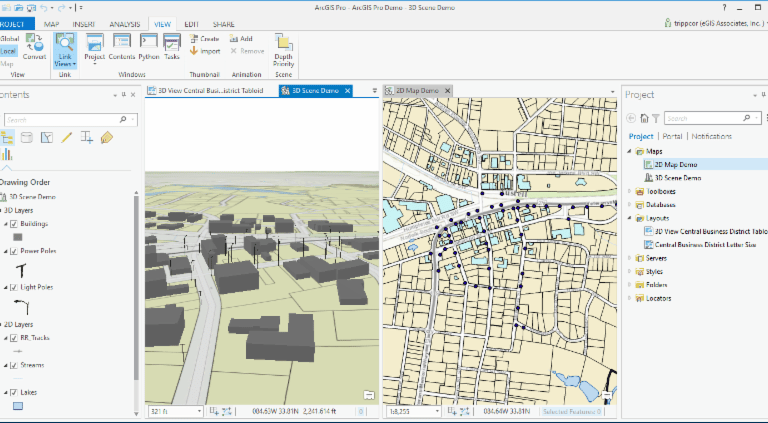Switch to the ANALYSIS ribbon tab

tap(124, 23)
